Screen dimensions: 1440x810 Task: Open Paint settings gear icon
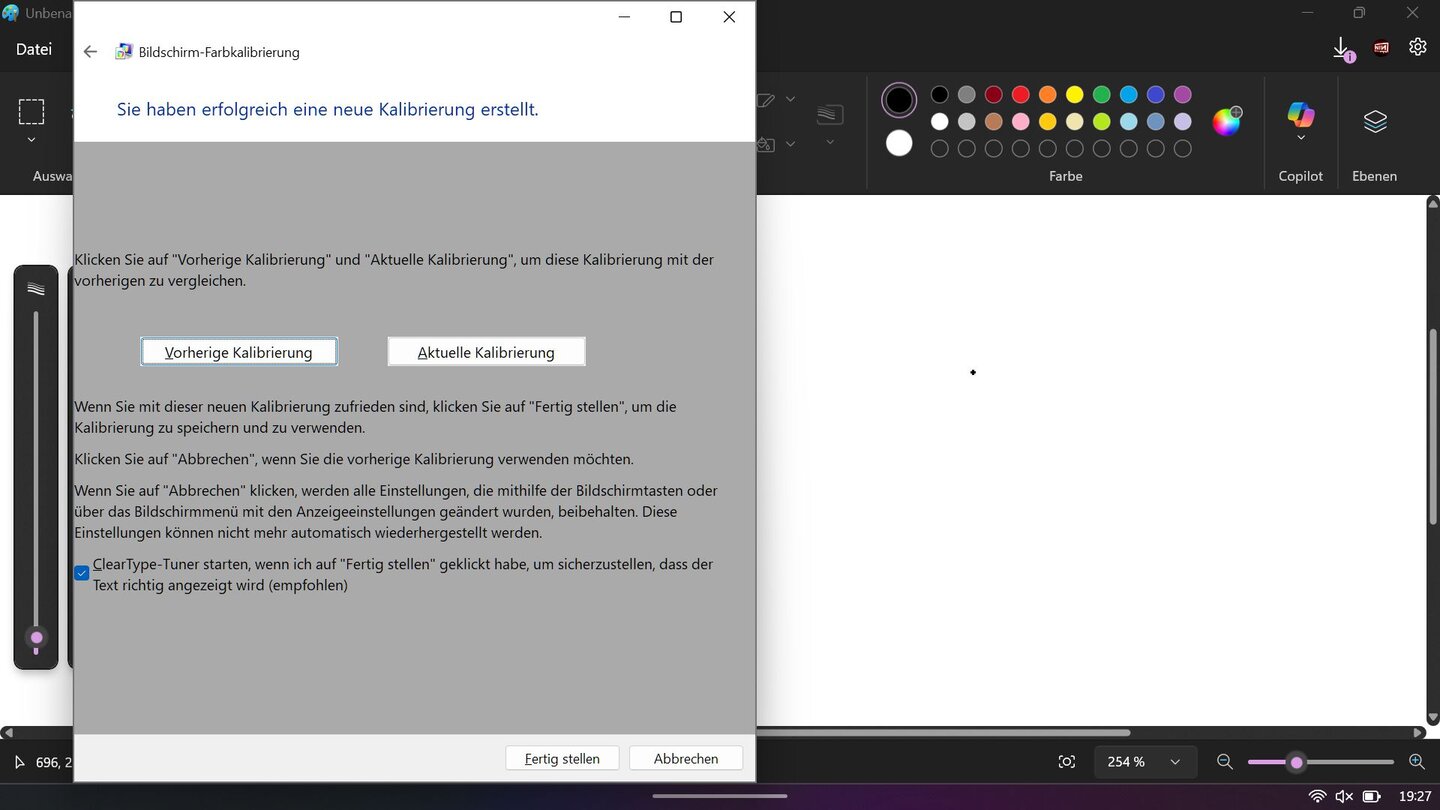(1417, 47)
